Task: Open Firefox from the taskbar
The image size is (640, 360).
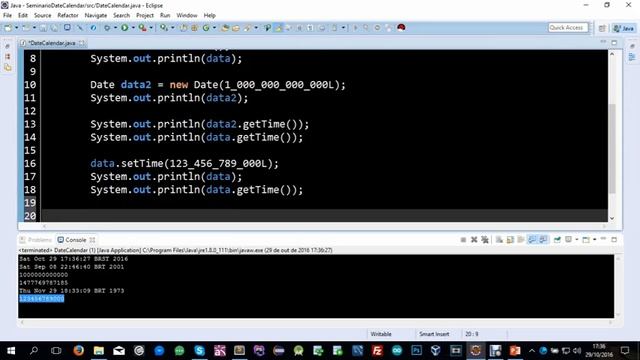Action: (78, 351)
